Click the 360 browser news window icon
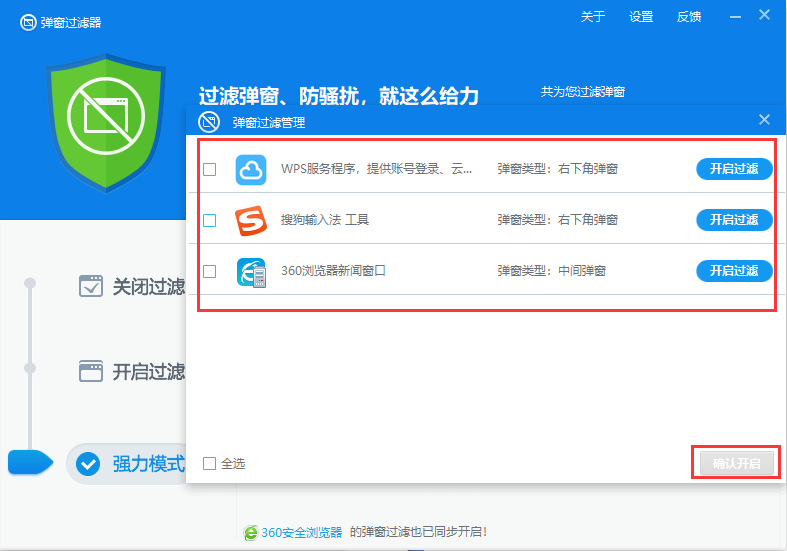The width and height of the screenshot is (787, 551). (x=251, y=271)
